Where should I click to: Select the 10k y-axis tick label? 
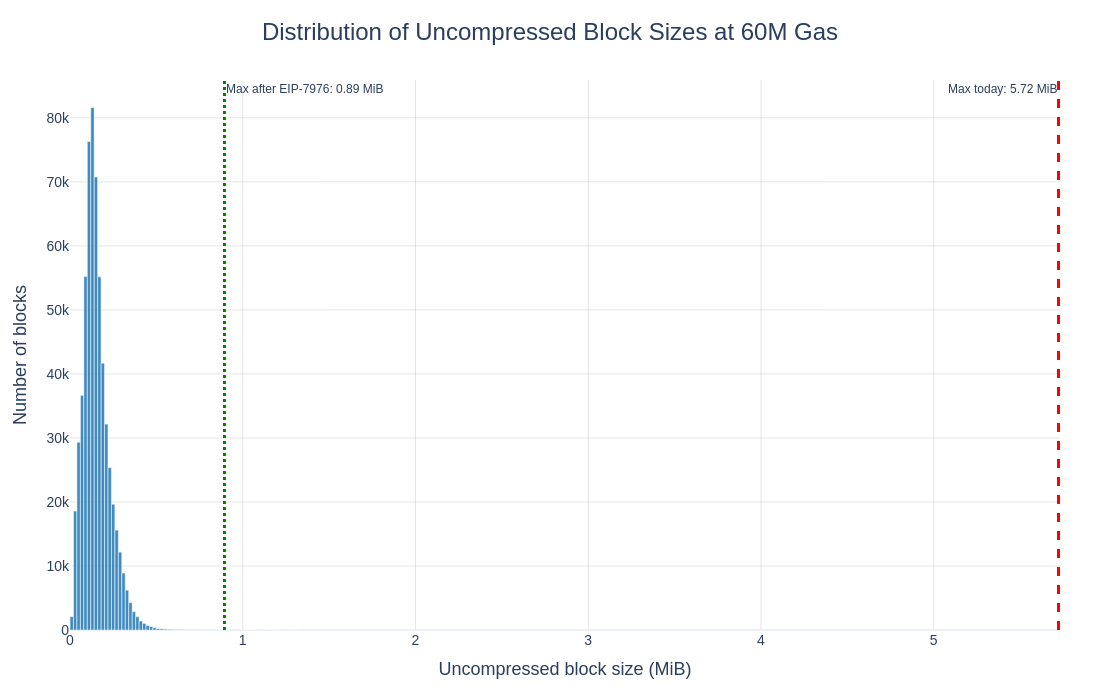tap(57, 566)
